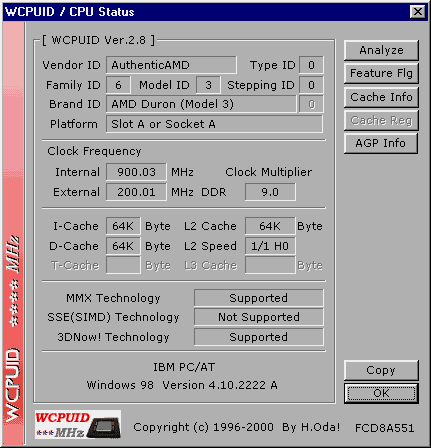Image resolution: width=431 pixels, height=448 pixels.
Task: Close the CPU Status window
Action: point(417,12)
